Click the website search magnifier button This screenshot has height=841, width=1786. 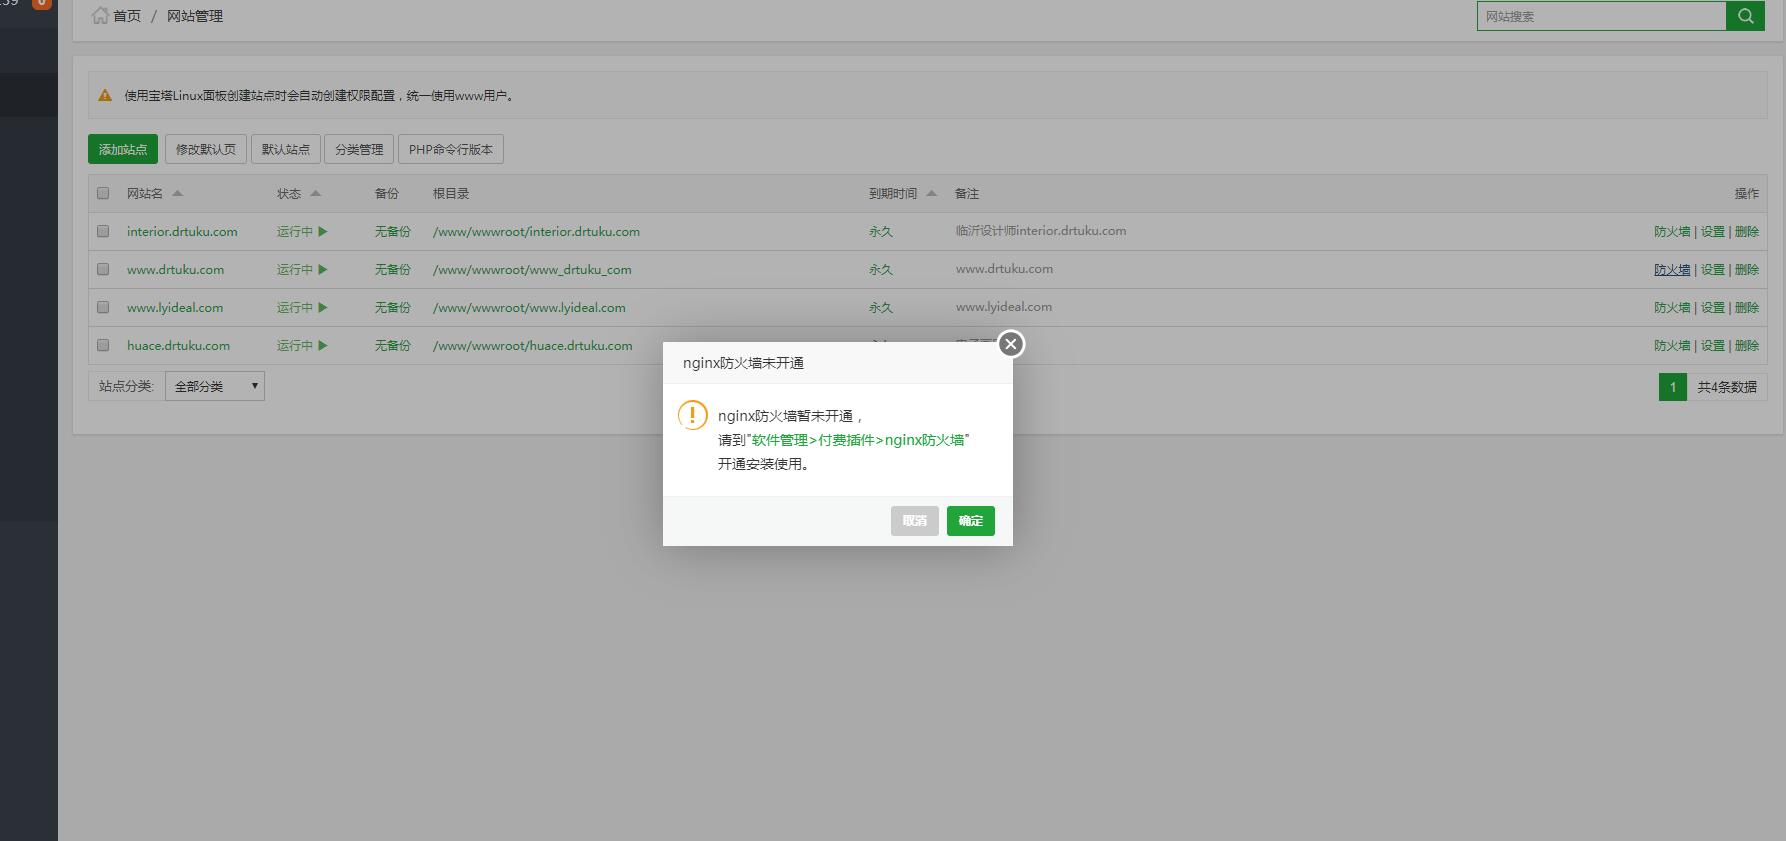click(1745, 16)
